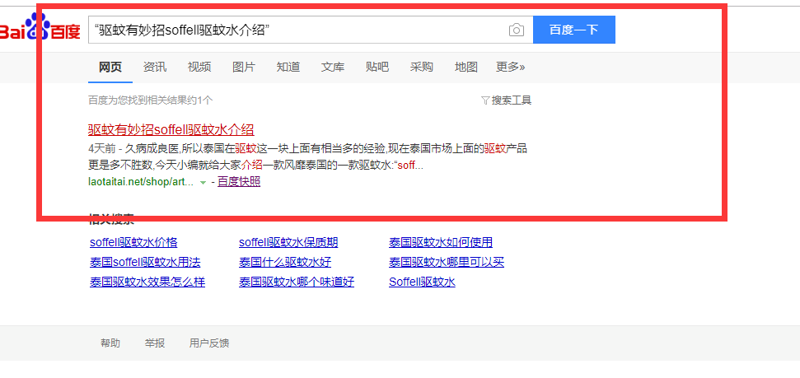Open the 图片 tab
800x378 pixels.
pyautogui.click(x=244, y=67)
